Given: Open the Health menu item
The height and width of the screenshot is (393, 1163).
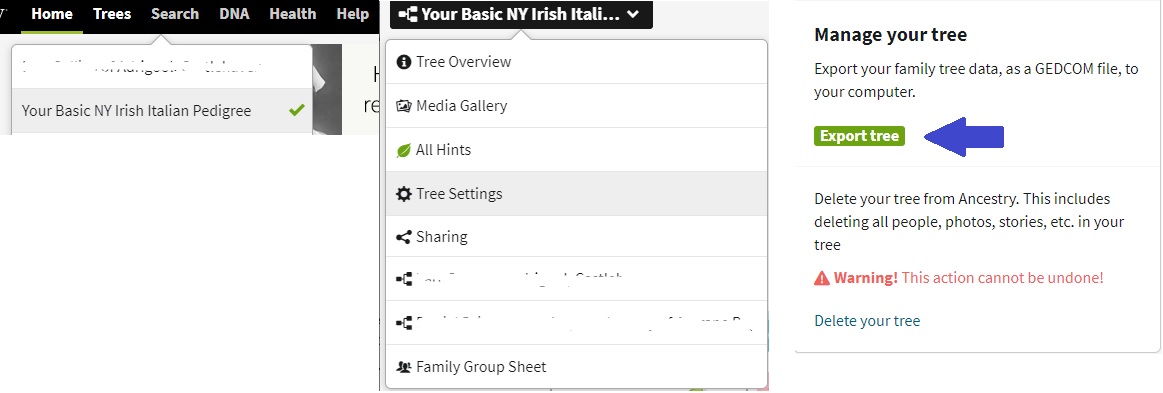Looking at the screenshot, I should point(292,14).
